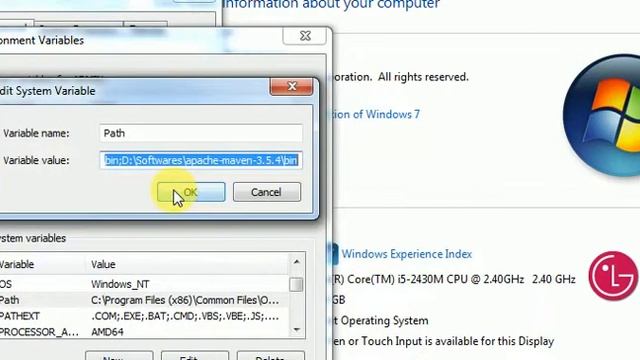
Task: Open the Windows Experience Index link
Action: click(407, 254)
